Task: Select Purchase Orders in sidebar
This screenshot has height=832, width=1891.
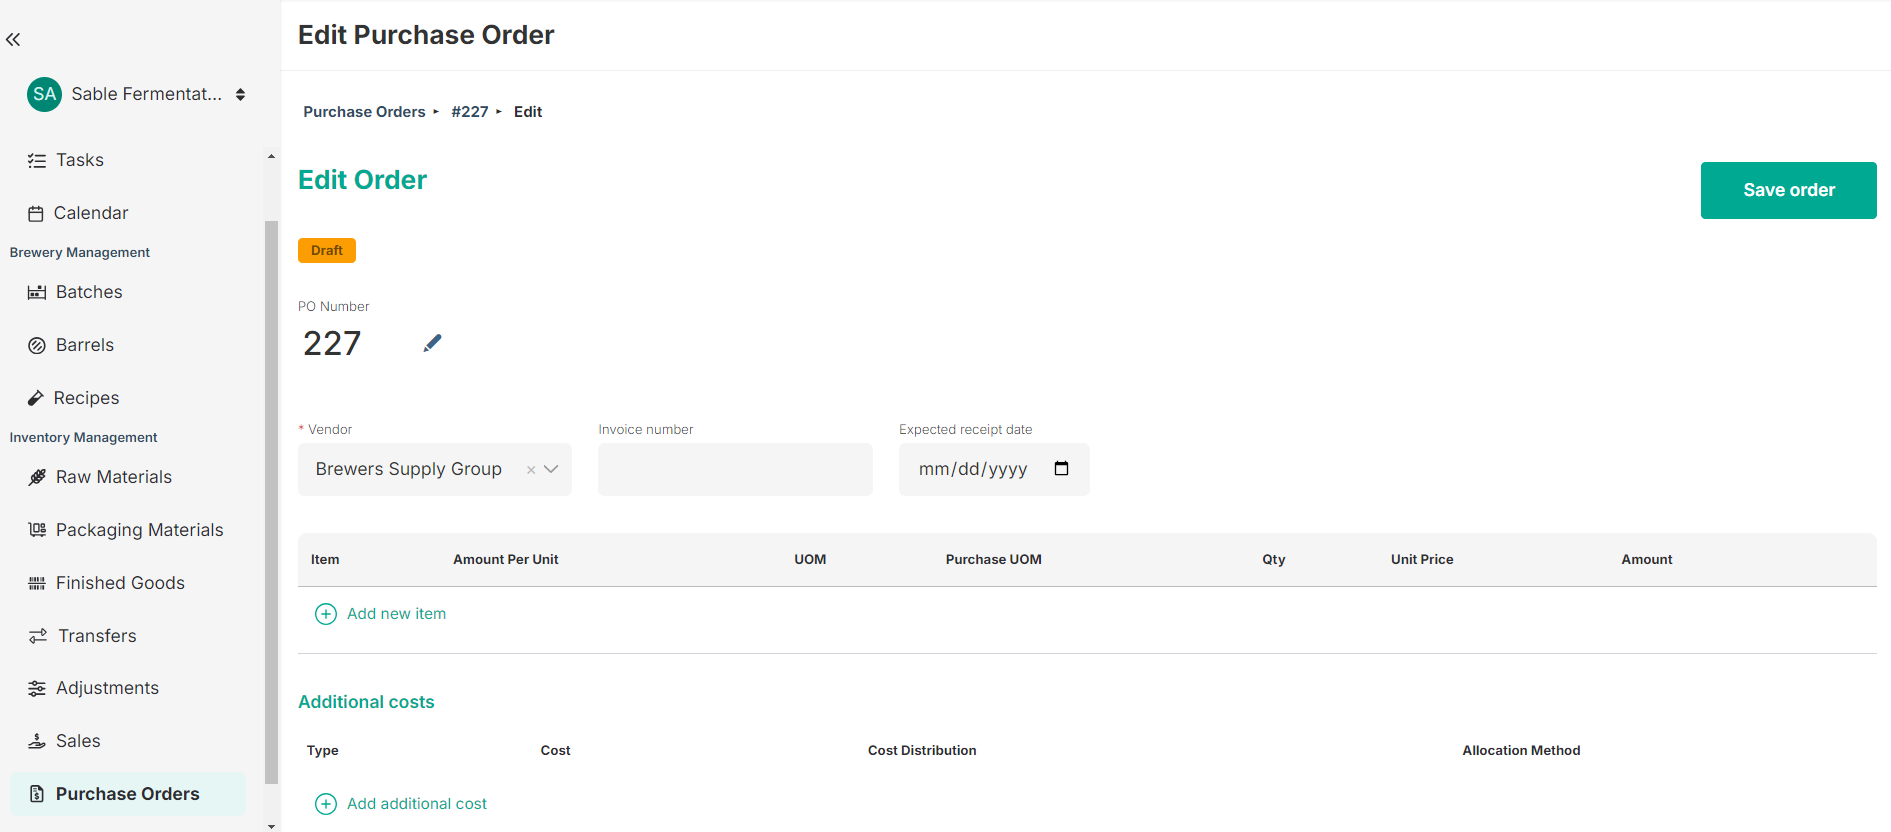Action: pyautogui.click(x=128, y=794)
